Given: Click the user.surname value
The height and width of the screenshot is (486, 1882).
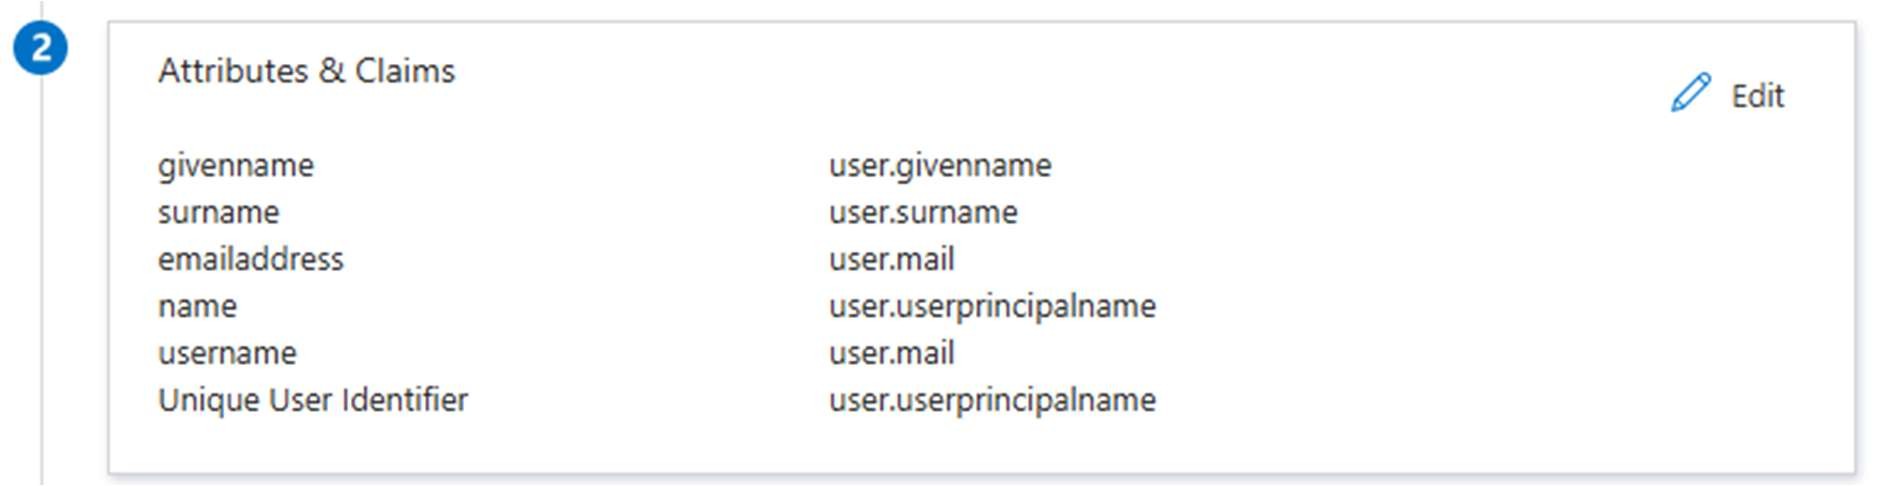Looking at the screenshot, I should [x=922, y=212].
